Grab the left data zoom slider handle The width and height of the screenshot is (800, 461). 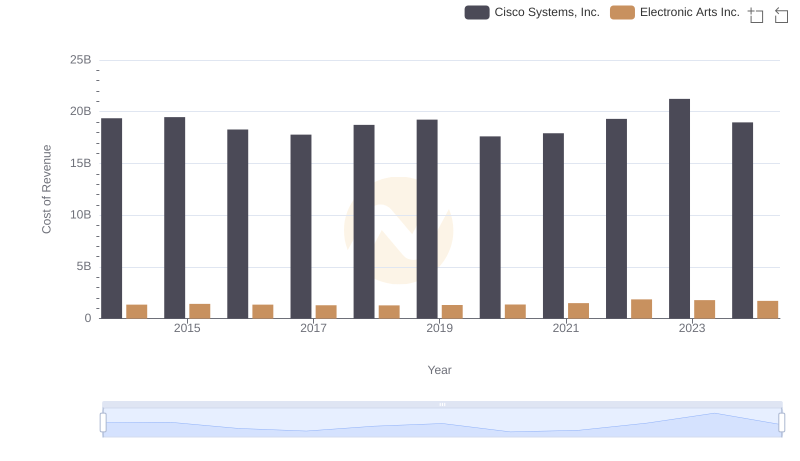click(x=103, y=422)
